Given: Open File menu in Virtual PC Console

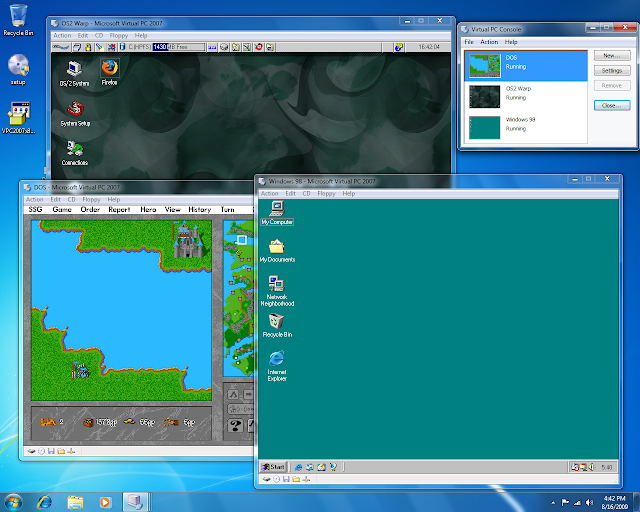Looking at the screenshot, I should [x=469, y=42].
